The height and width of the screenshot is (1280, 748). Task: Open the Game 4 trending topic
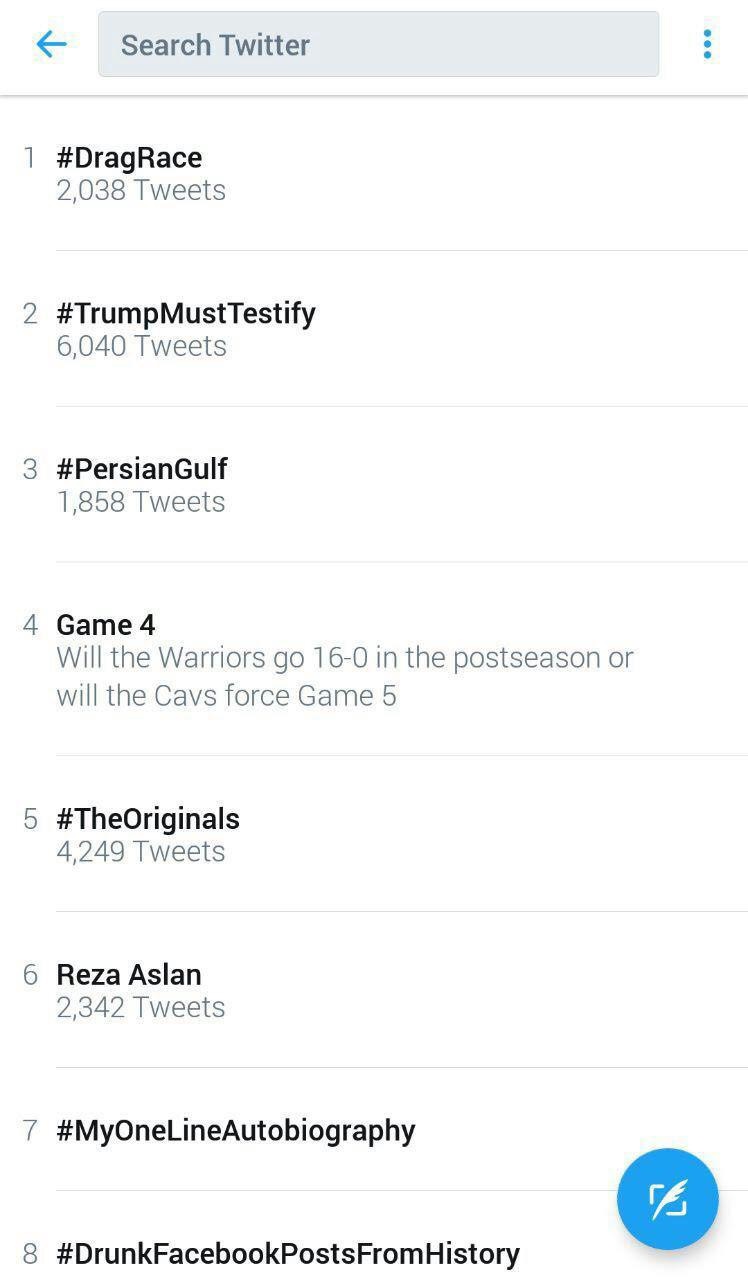106,625
